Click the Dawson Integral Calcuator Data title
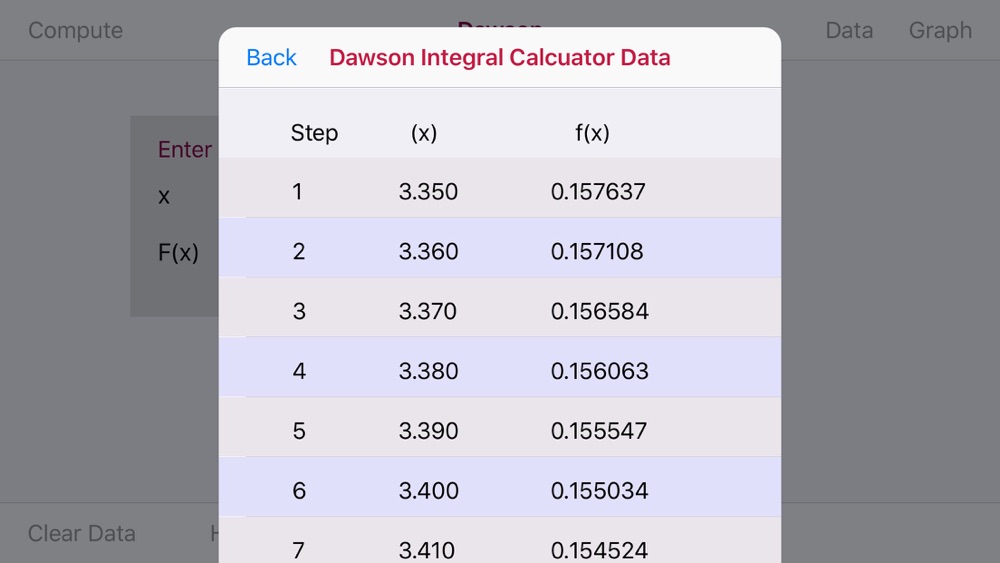This screenshot has height=563, width=1000. point(499,57)
